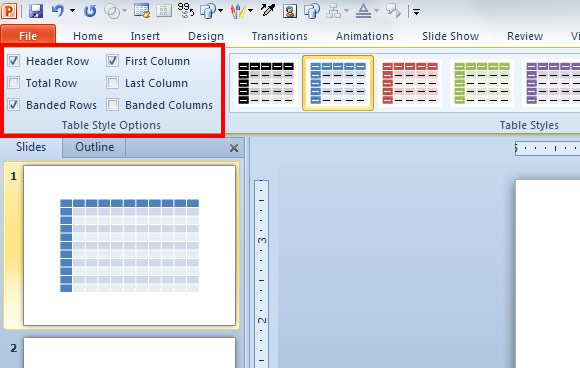Image resolution: width=580 pixels, height=368 pixels.
Task: Select the slide 2 thumbnail
Action: pos(129,352)
